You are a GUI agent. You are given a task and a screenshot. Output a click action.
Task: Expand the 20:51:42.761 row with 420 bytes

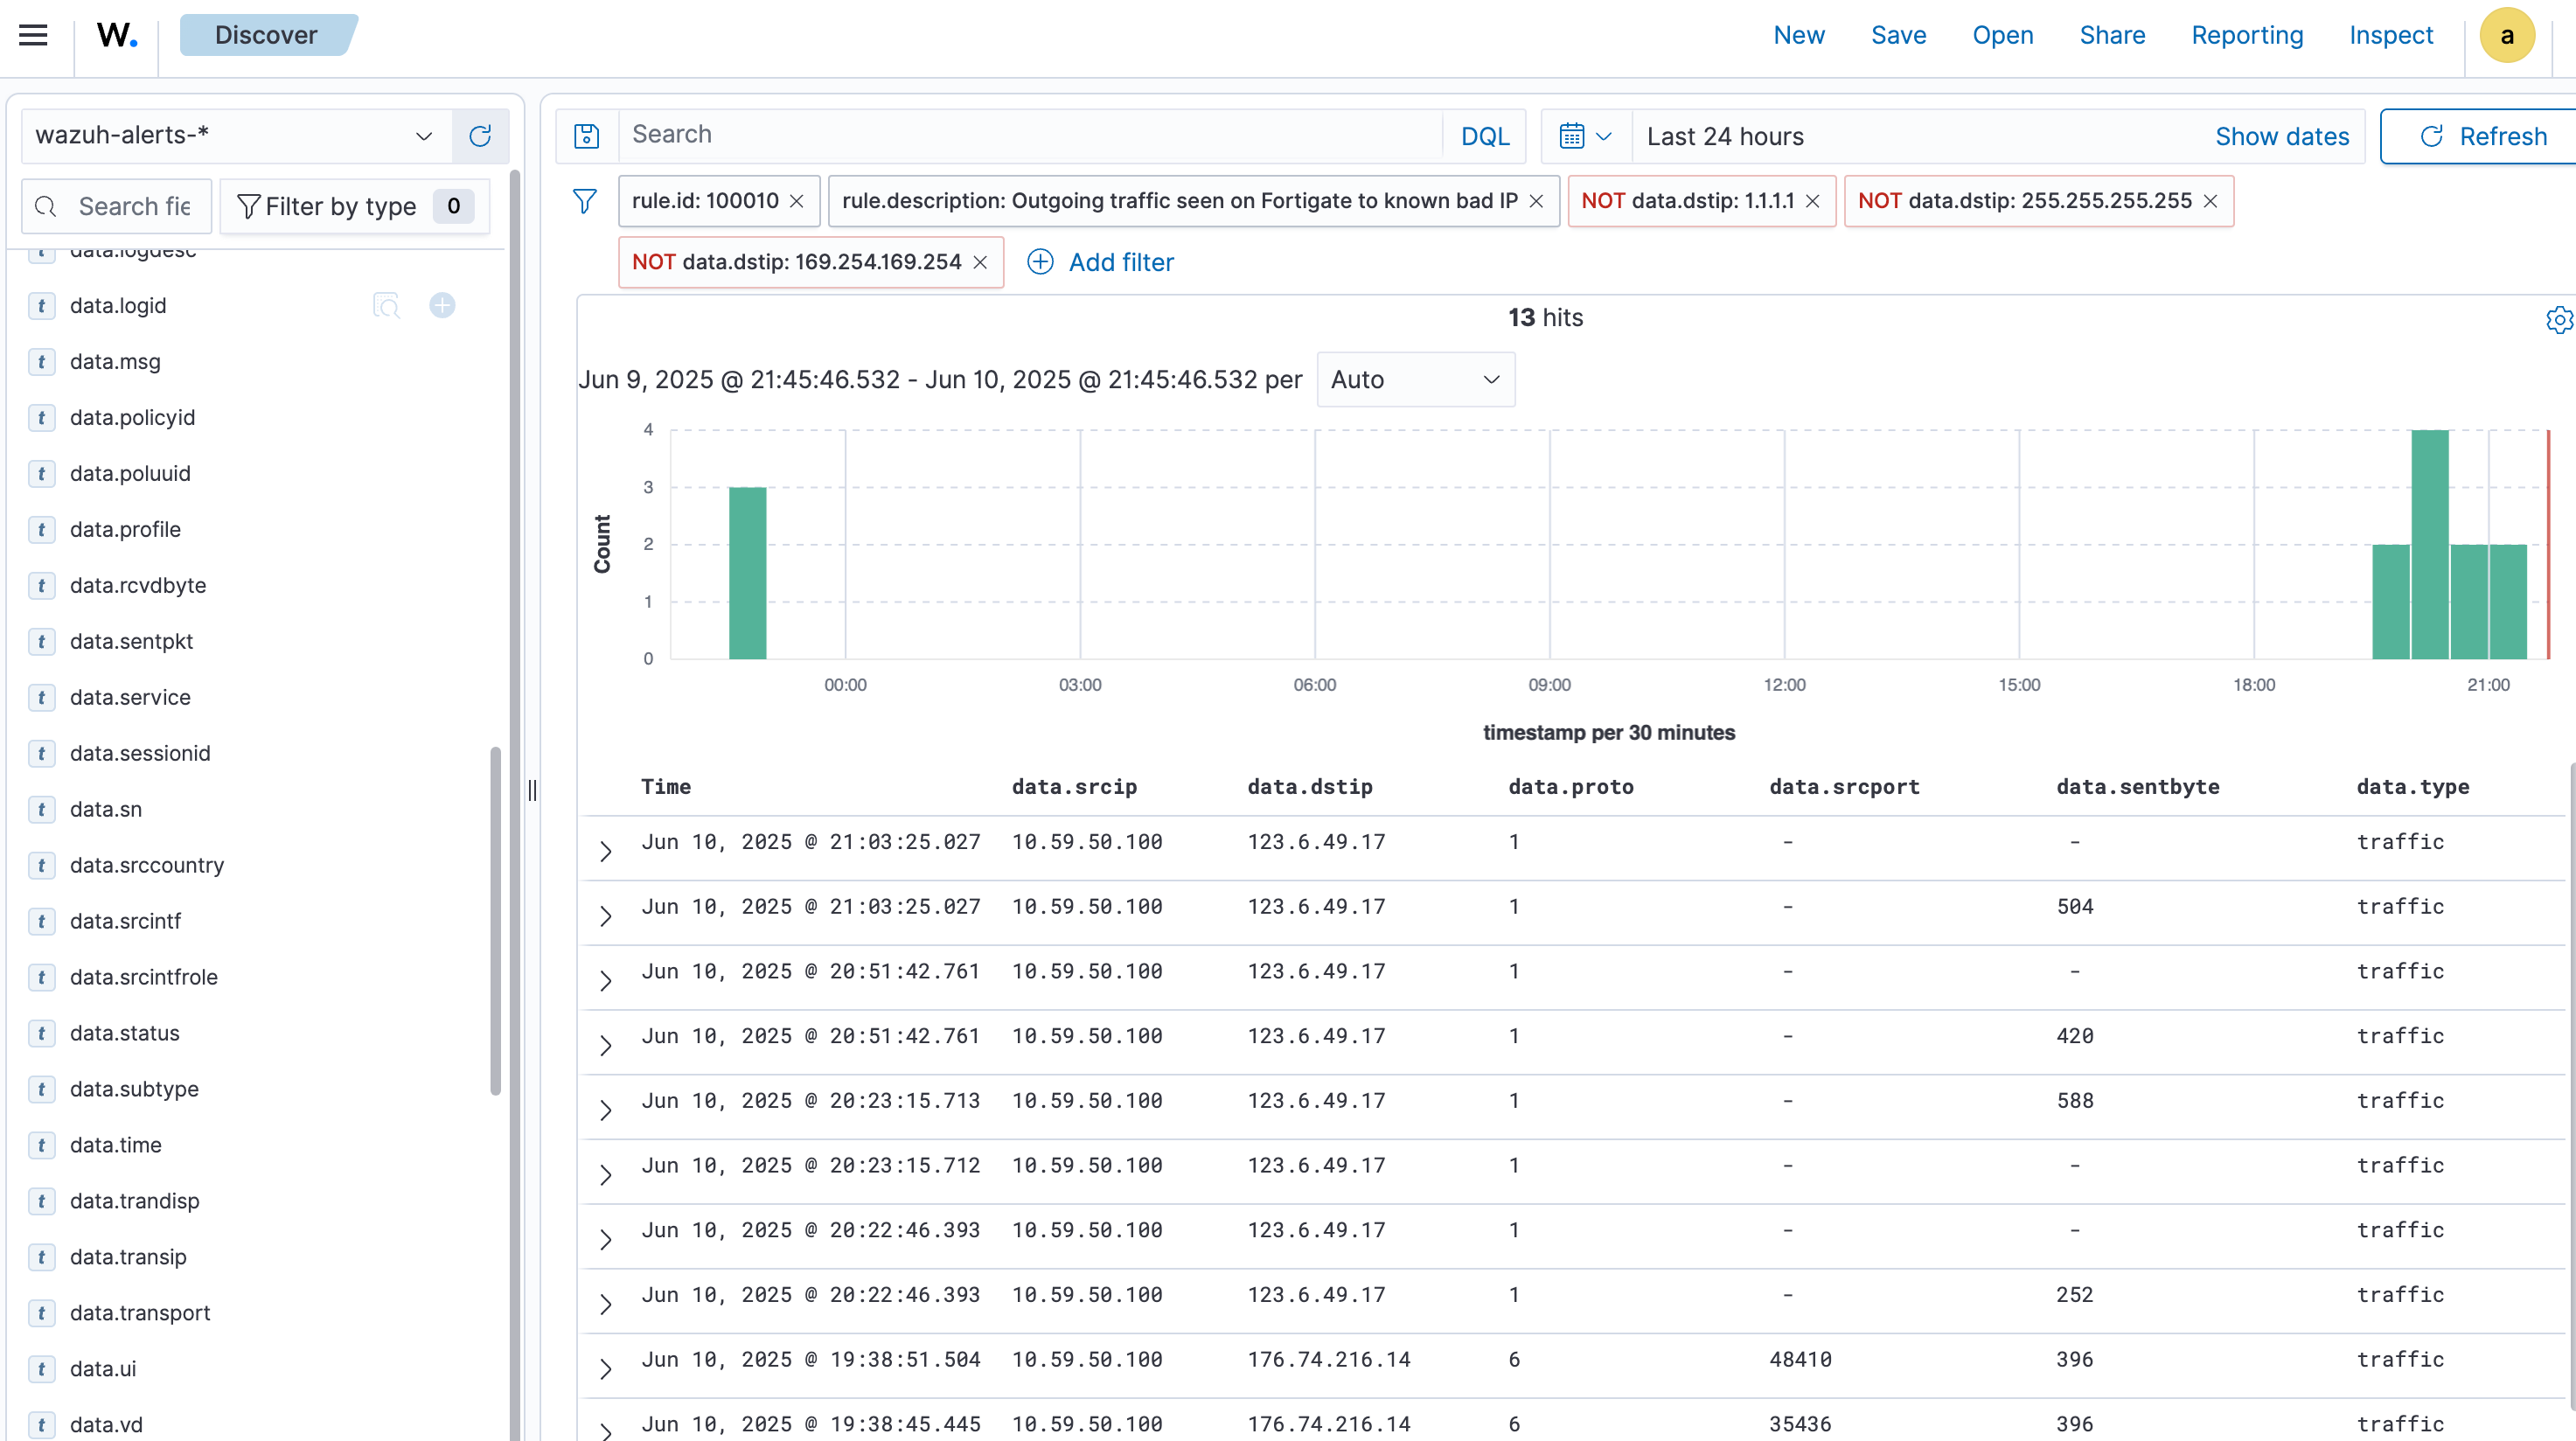pyautogui.click(x=605, y=1045)
